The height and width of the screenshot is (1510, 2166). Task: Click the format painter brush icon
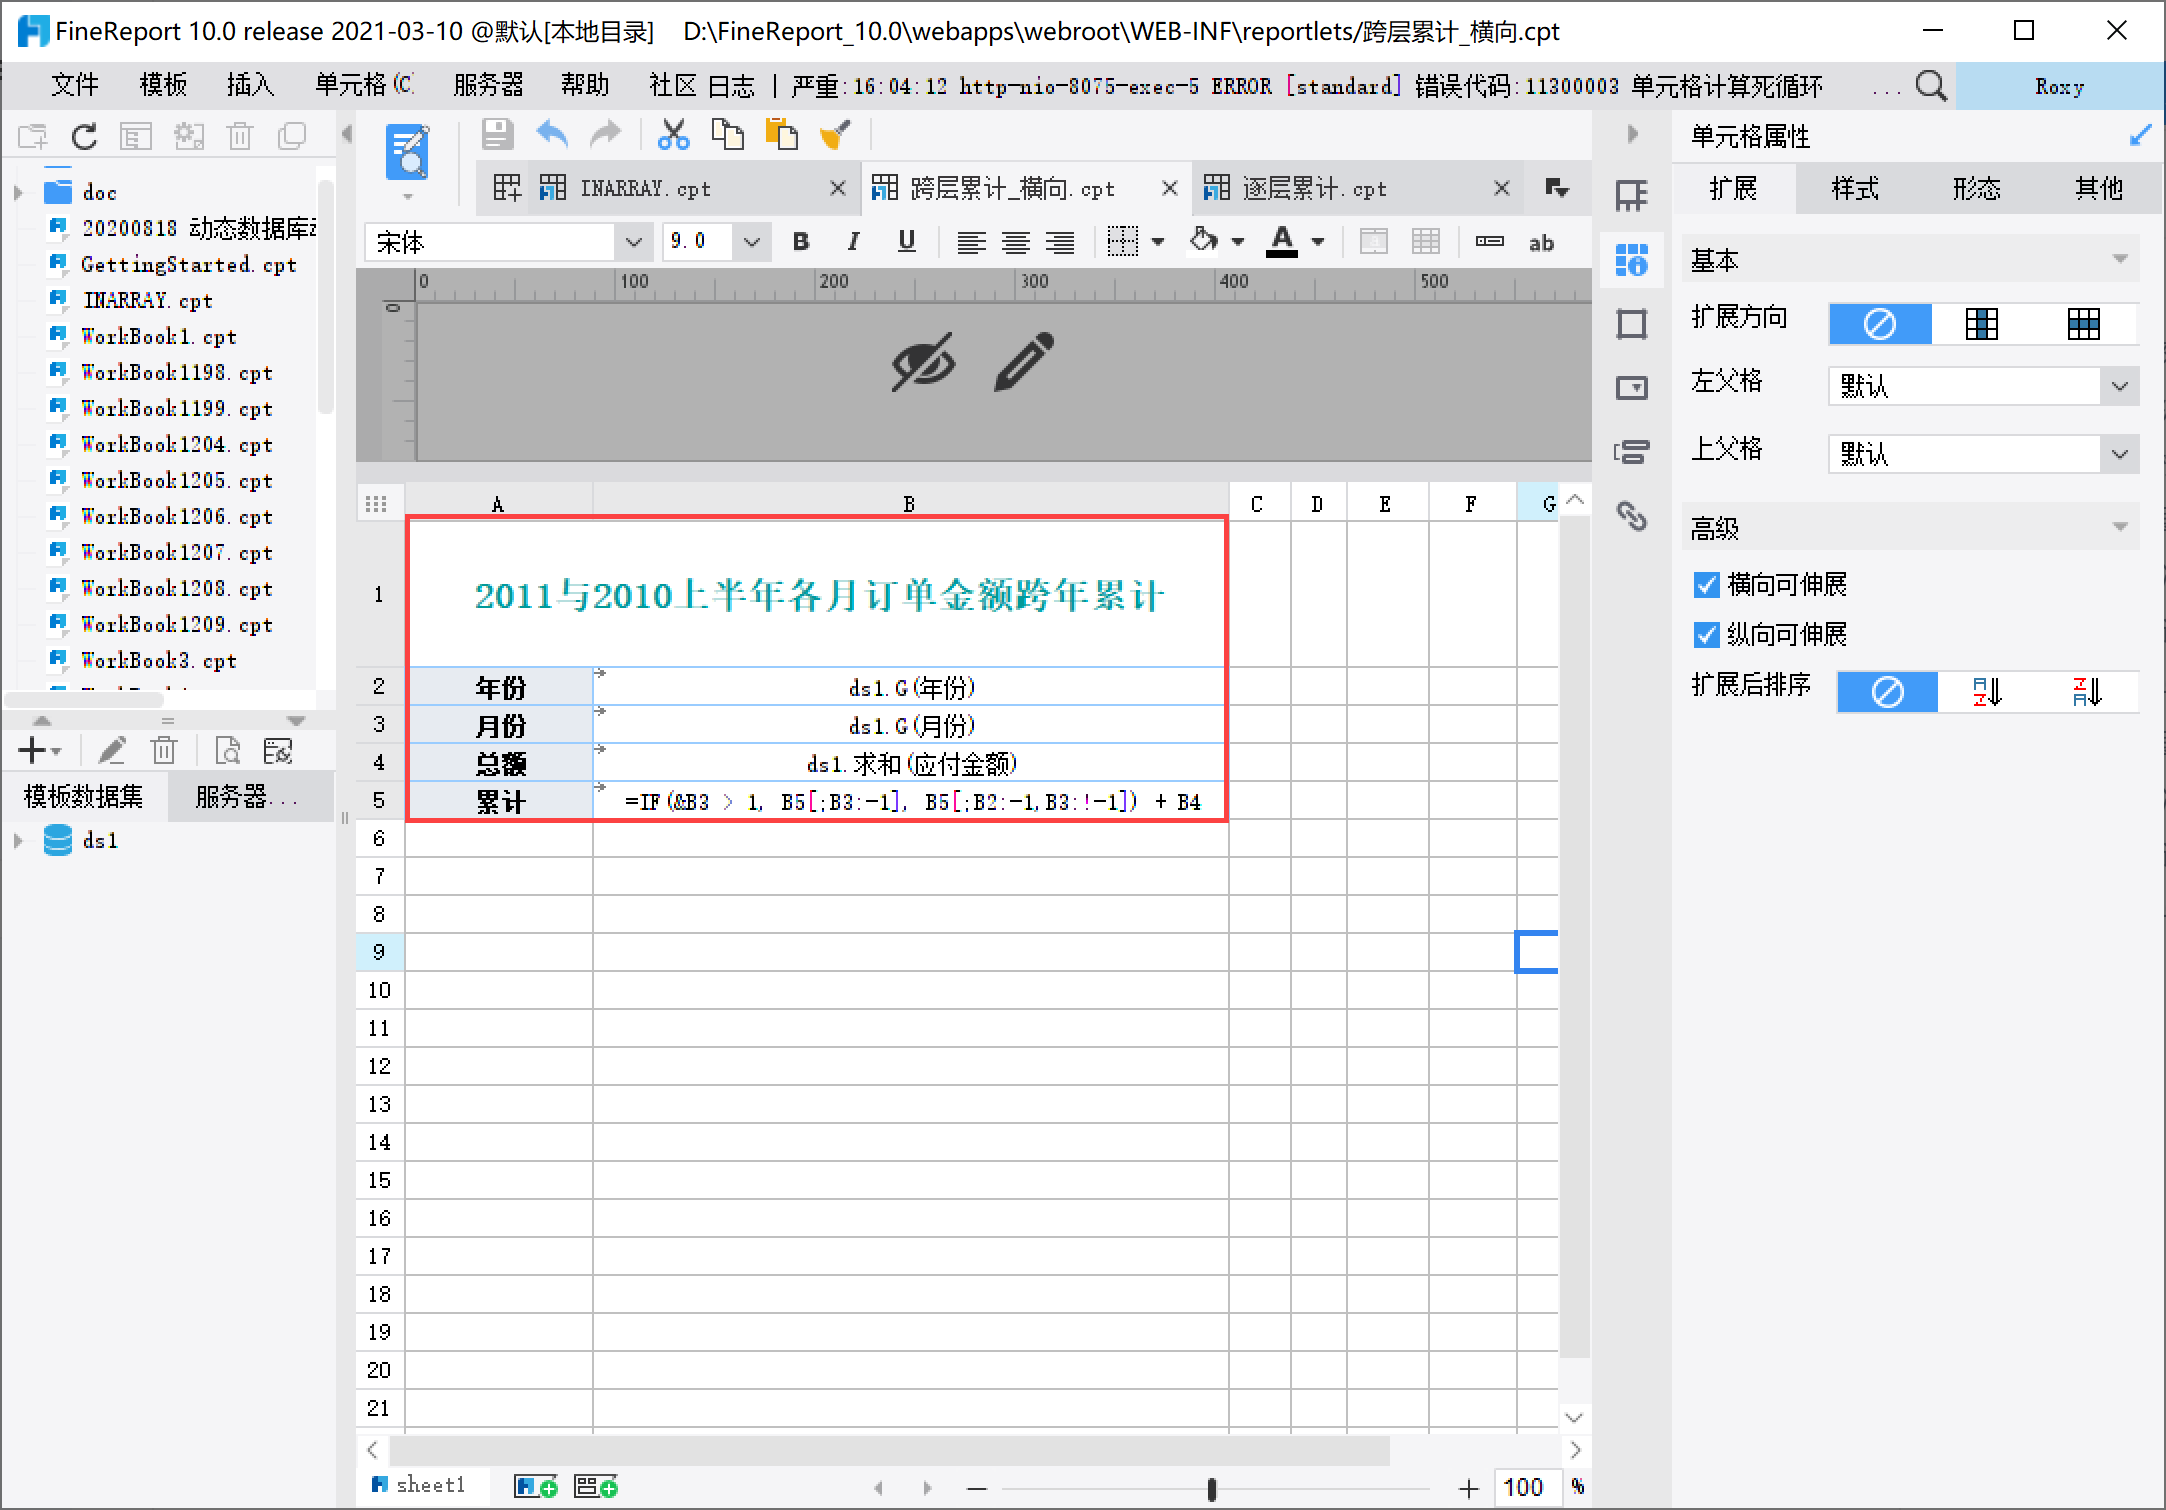(x=835, y=135)
